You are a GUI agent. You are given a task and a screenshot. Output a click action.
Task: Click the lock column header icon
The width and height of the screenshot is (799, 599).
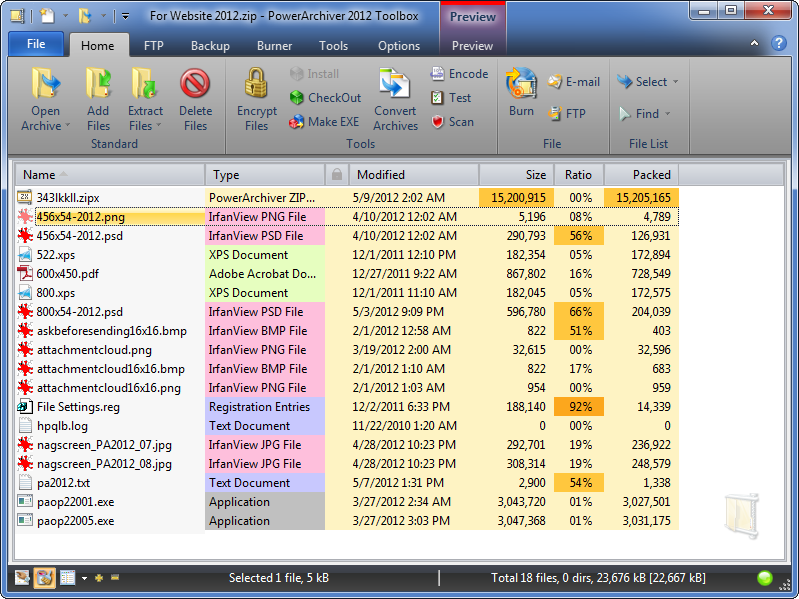[x=336, y=175]
